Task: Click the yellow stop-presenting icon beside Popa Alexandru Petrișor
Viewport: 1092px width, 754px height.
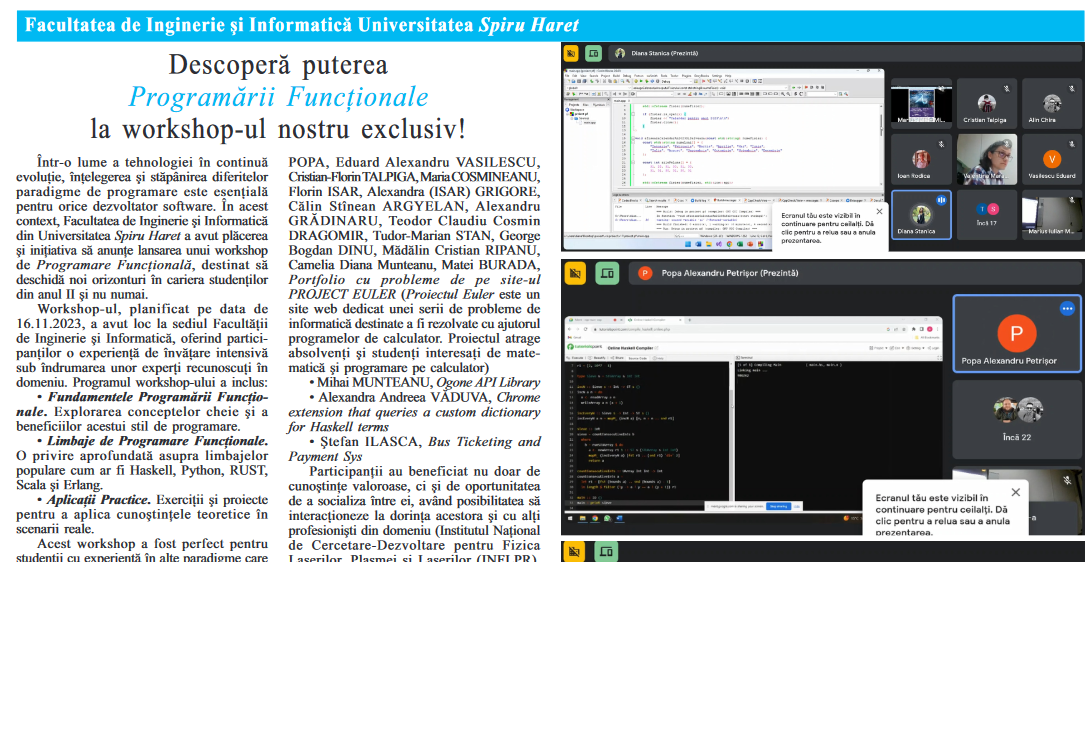Action: click(x=574, y=272)
